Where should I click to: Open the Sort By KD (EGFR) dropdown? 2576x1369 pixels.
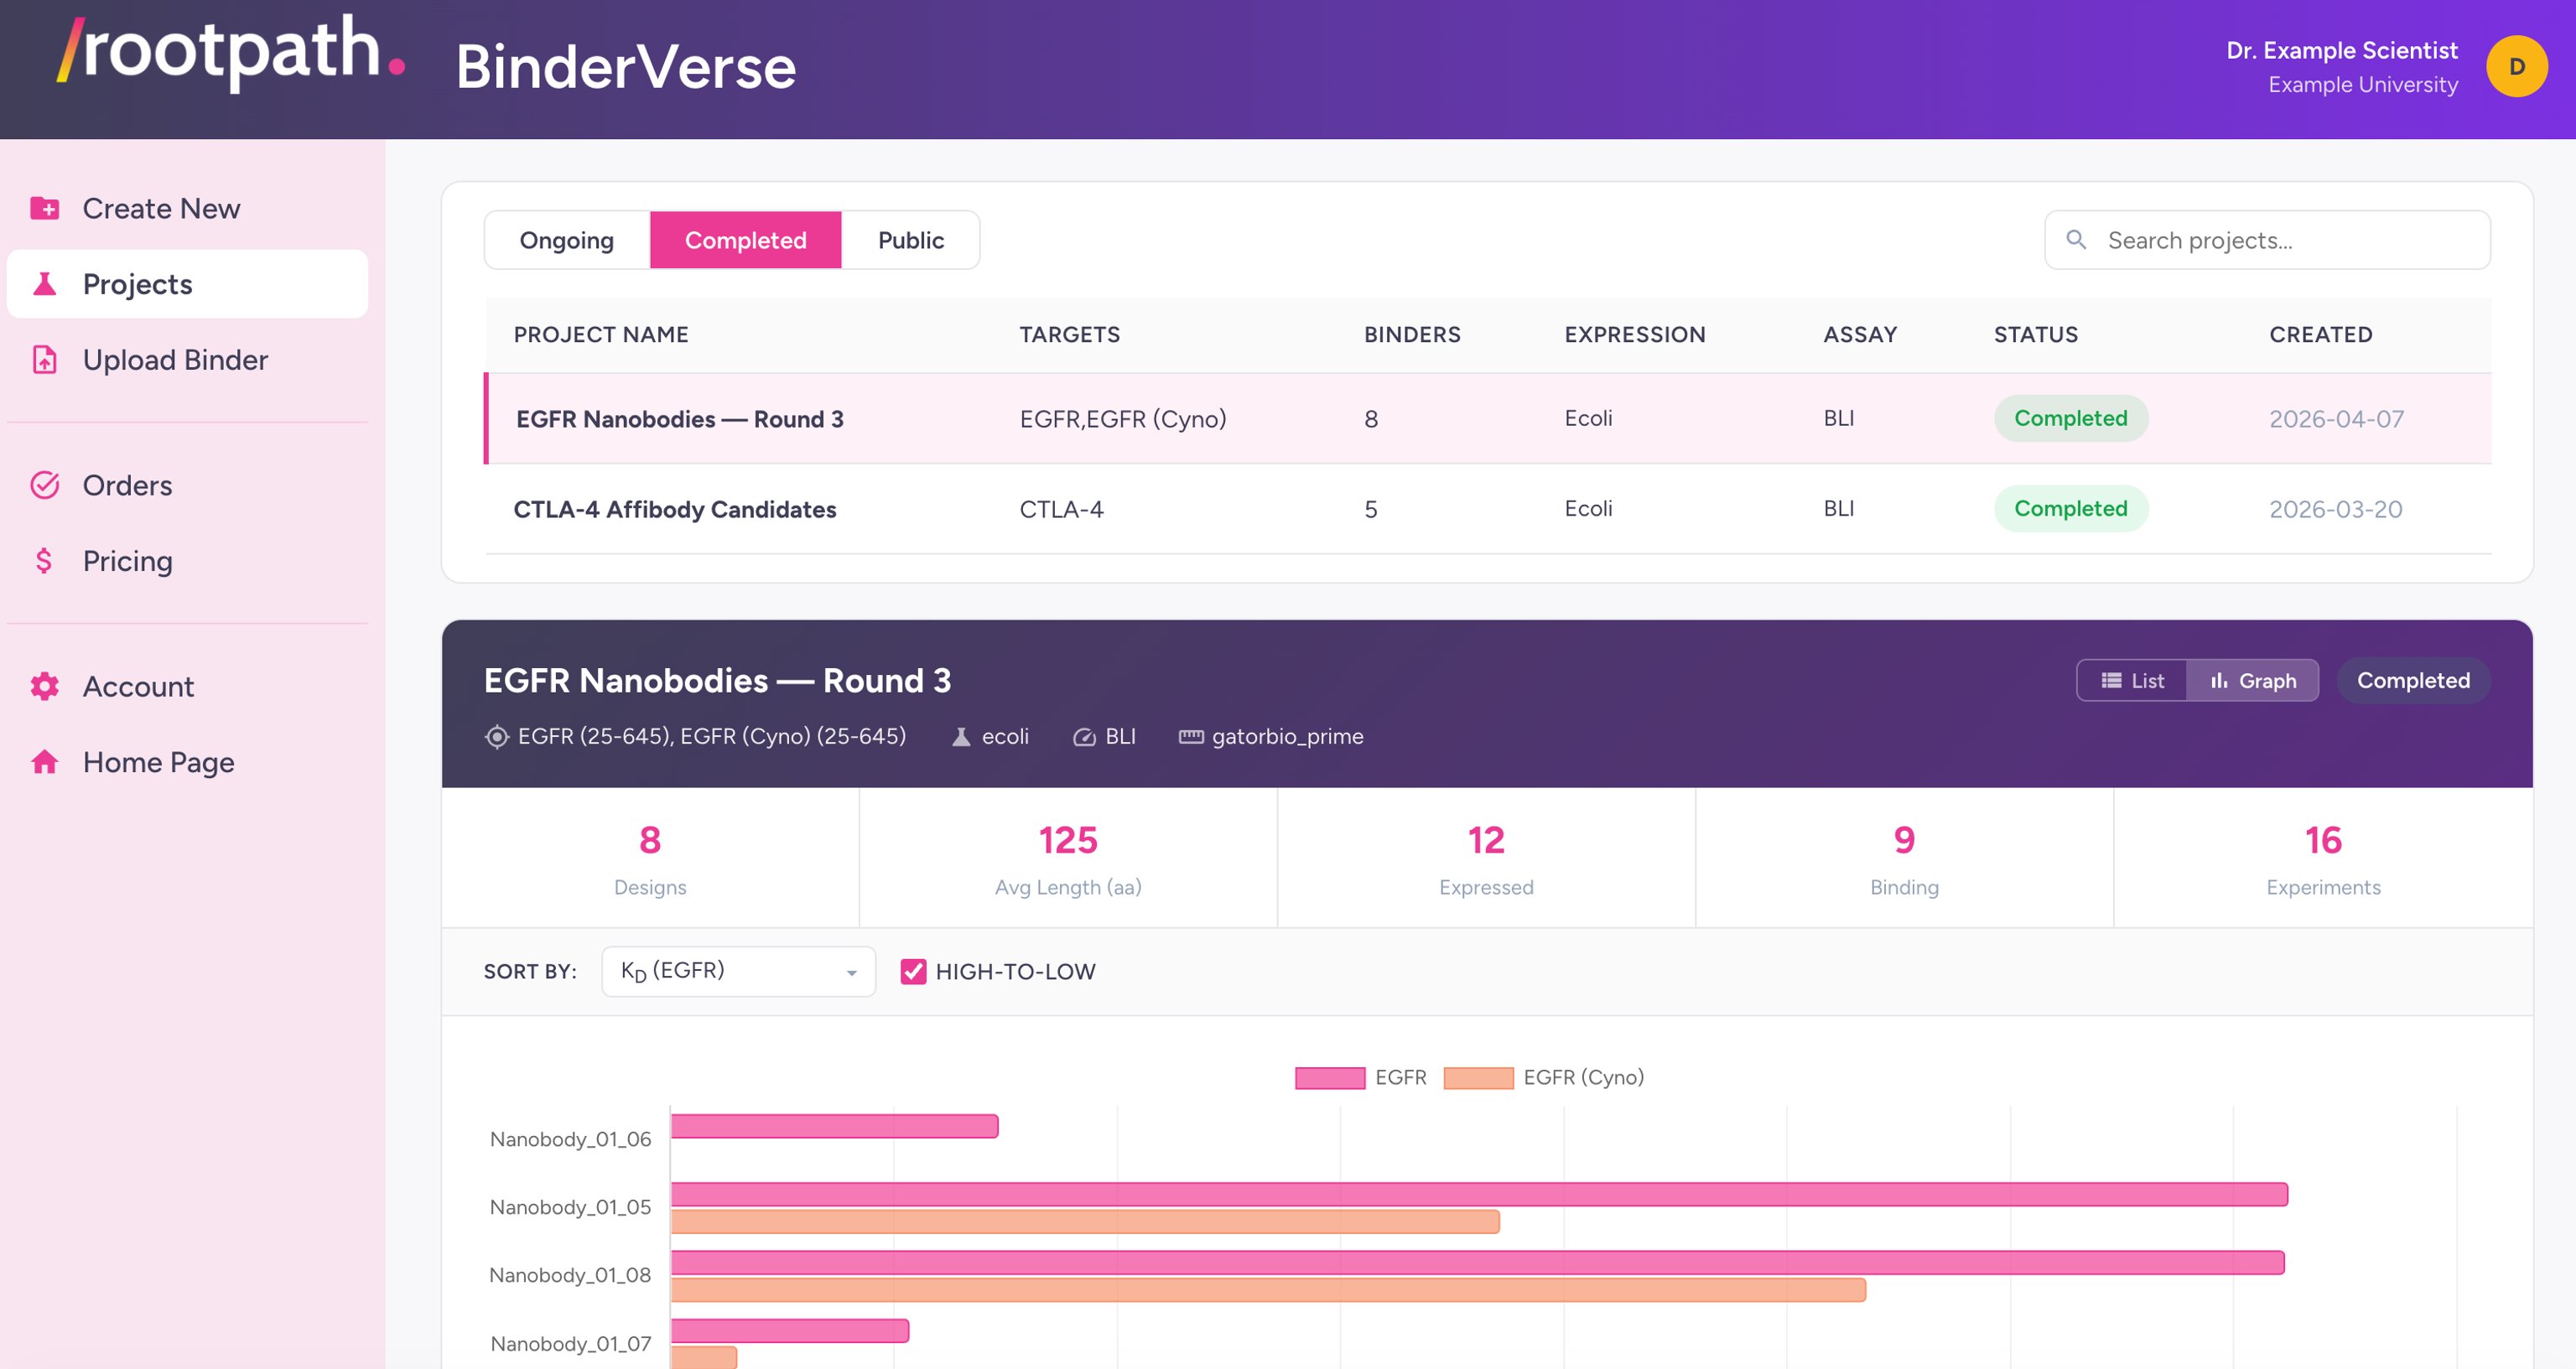(738, 971)
